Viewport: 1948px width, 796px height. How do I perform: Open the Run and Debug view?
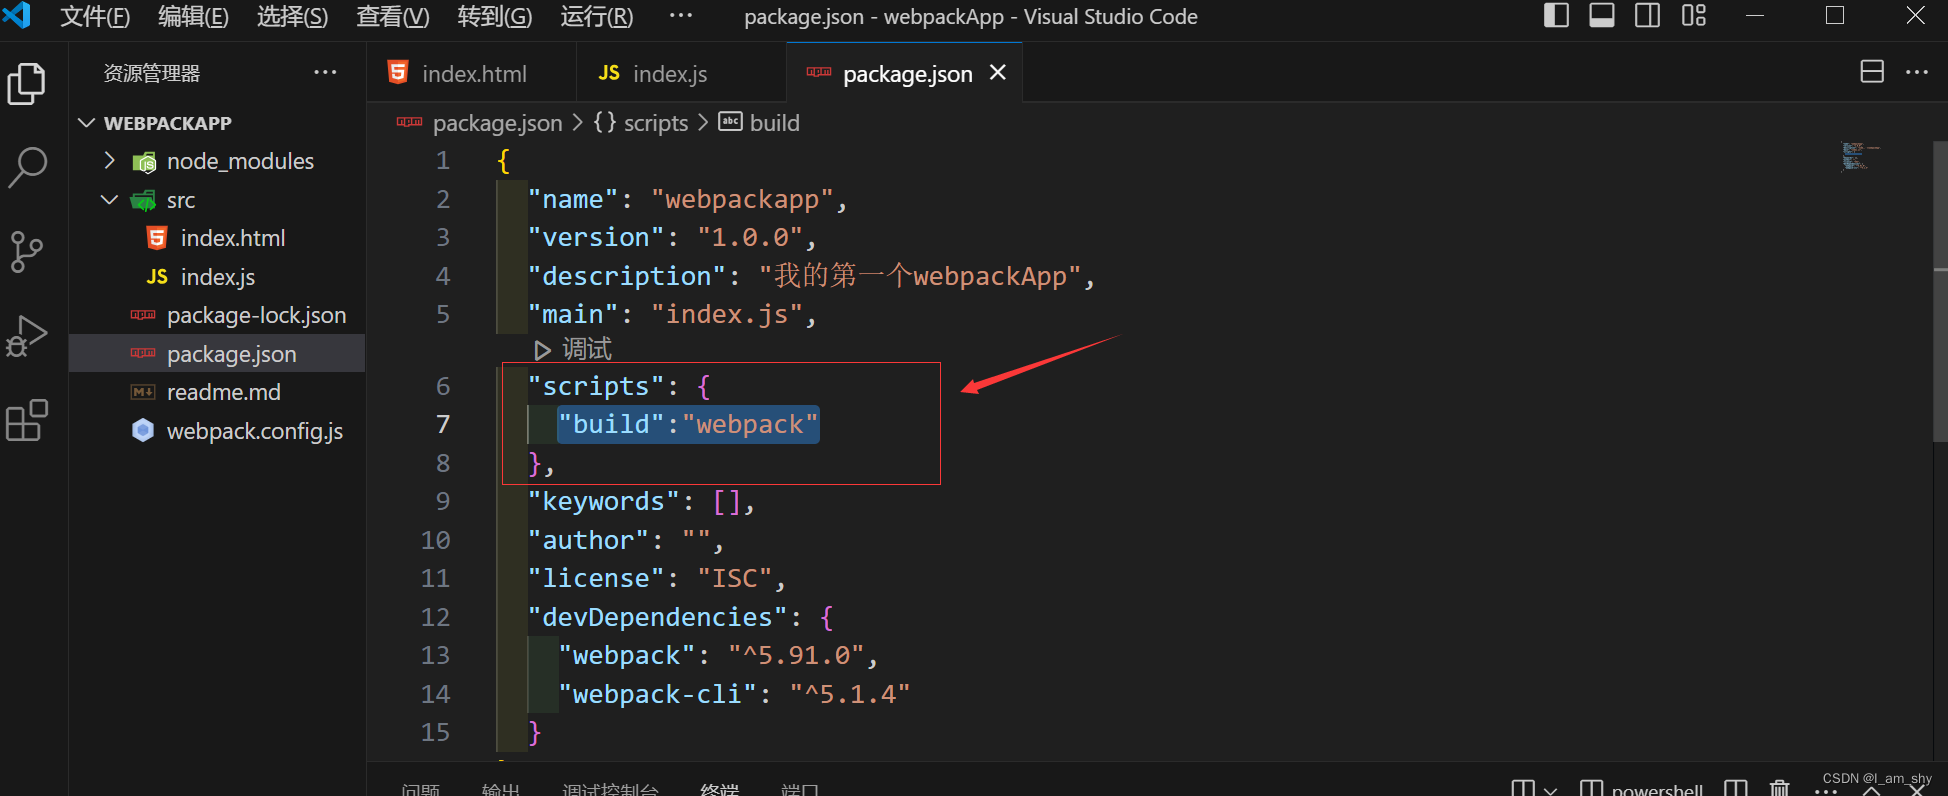pos(27,336)
